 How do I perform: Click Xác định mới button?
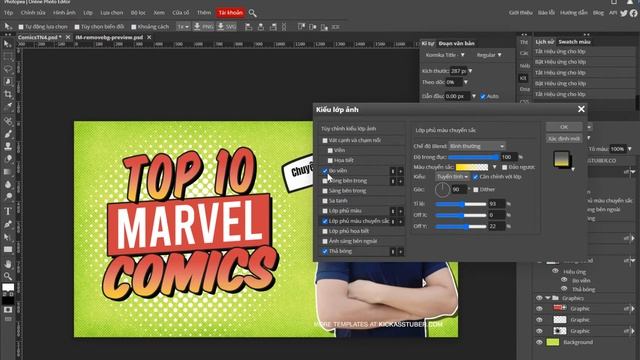[x=564, y=139]
